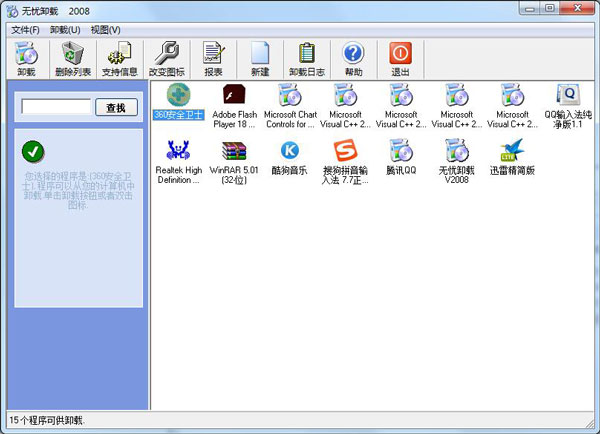Close the 无忧卸载 2008 window

(578, 8)
